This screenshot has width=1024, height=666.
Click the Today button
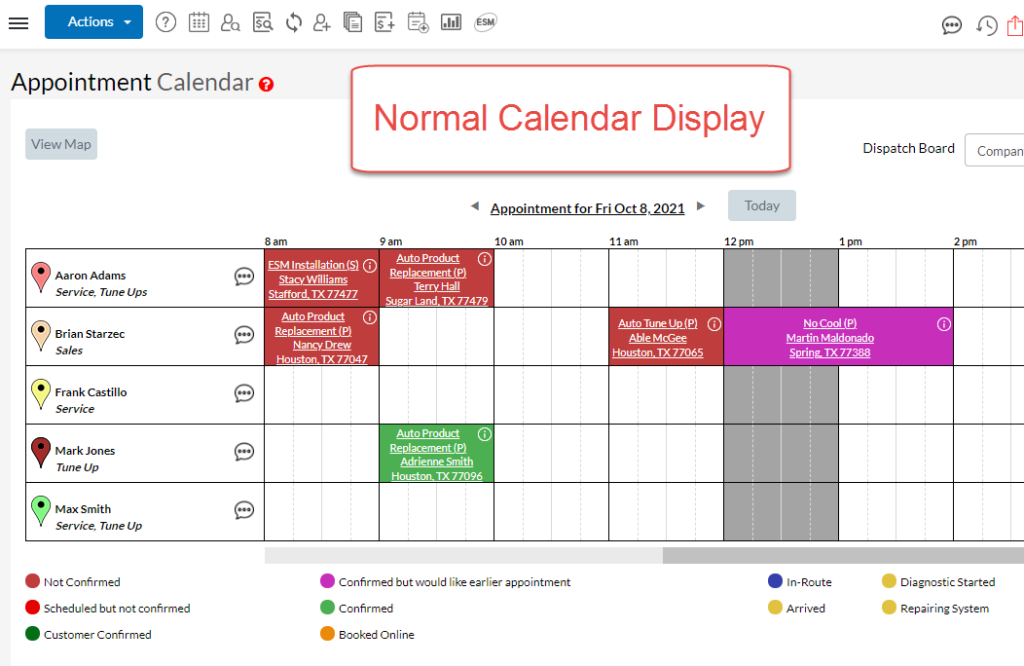pos(761,205)
